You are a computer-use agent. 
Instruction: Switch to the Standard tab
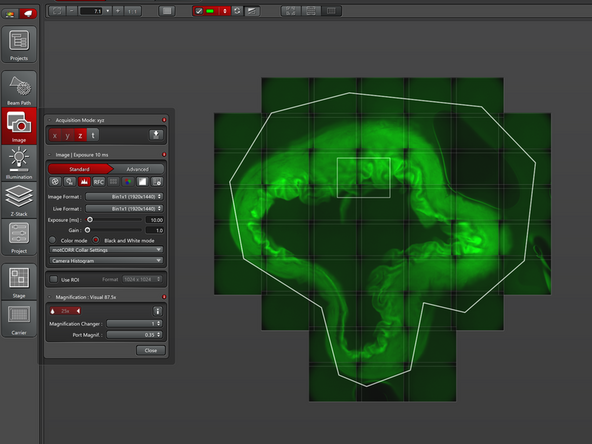click(80, 169)
